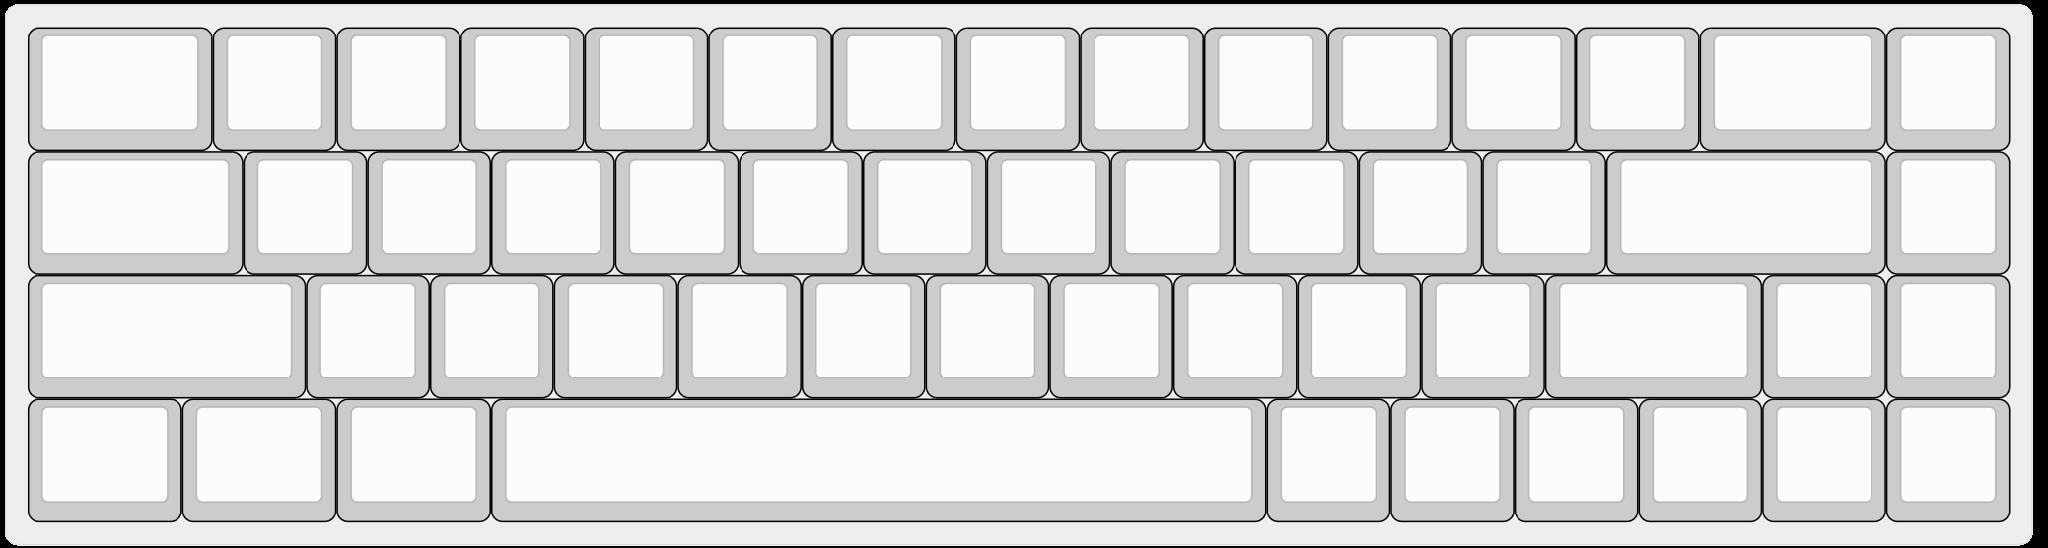Click the second key in the second row
Image resolution: width=2048 pixels, height=548 pixels.
coord(305,213)
